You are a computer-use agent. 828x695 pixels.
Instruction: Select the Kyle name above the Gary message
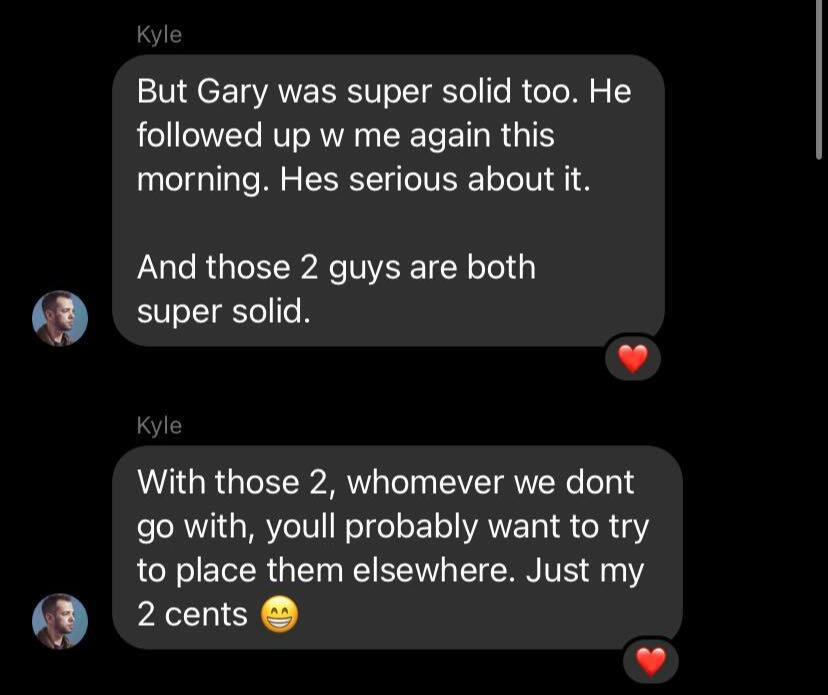pos(159,35)
